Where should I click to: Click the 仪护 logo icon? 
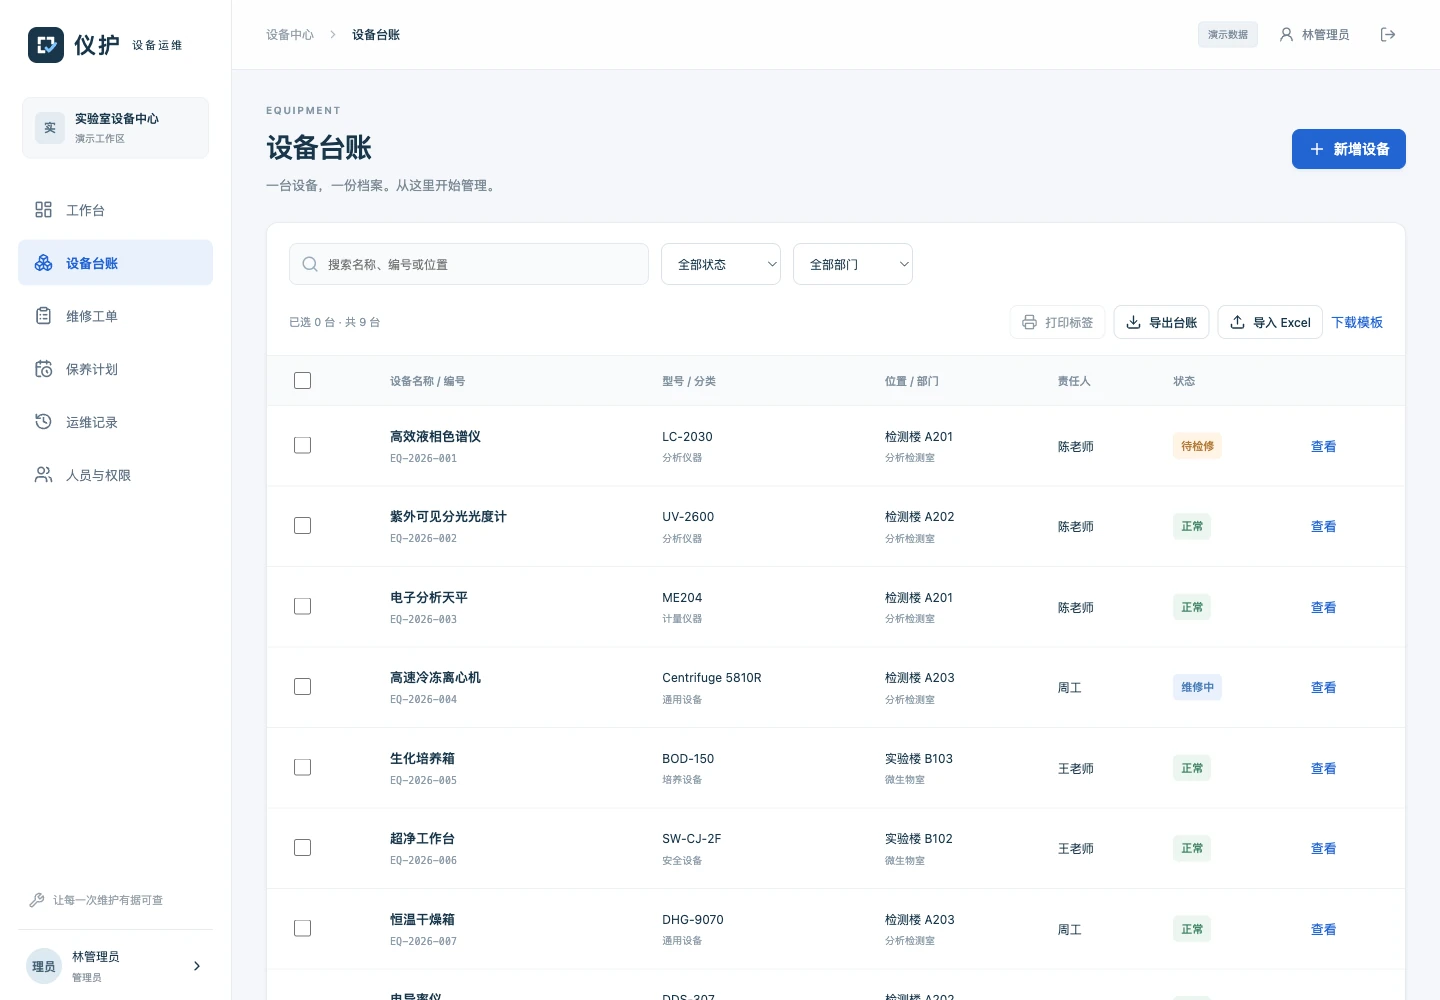tap(46, 45)
